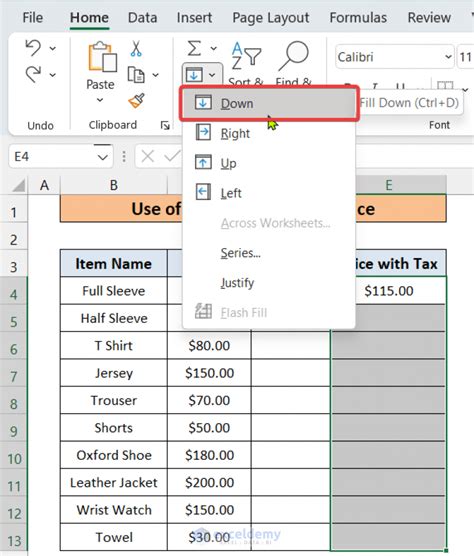The width and height of the screenshot is (474, 556).
Task: Click the Paste clipboard icon
Action: (x=102, y=57)
